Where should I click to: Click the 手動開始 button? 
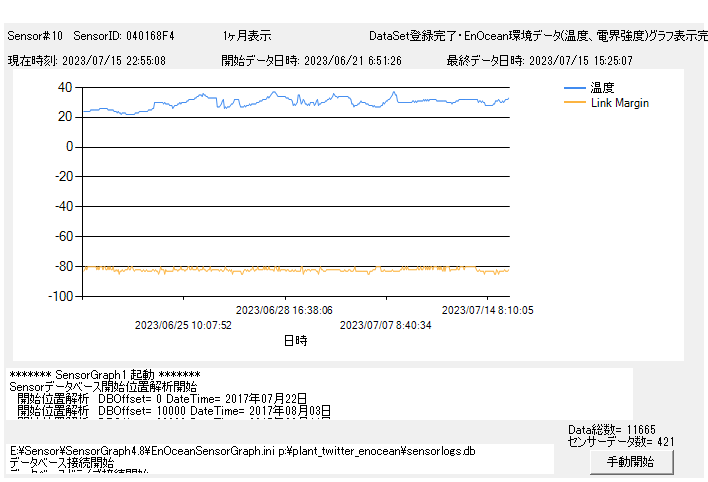point(631,462)
